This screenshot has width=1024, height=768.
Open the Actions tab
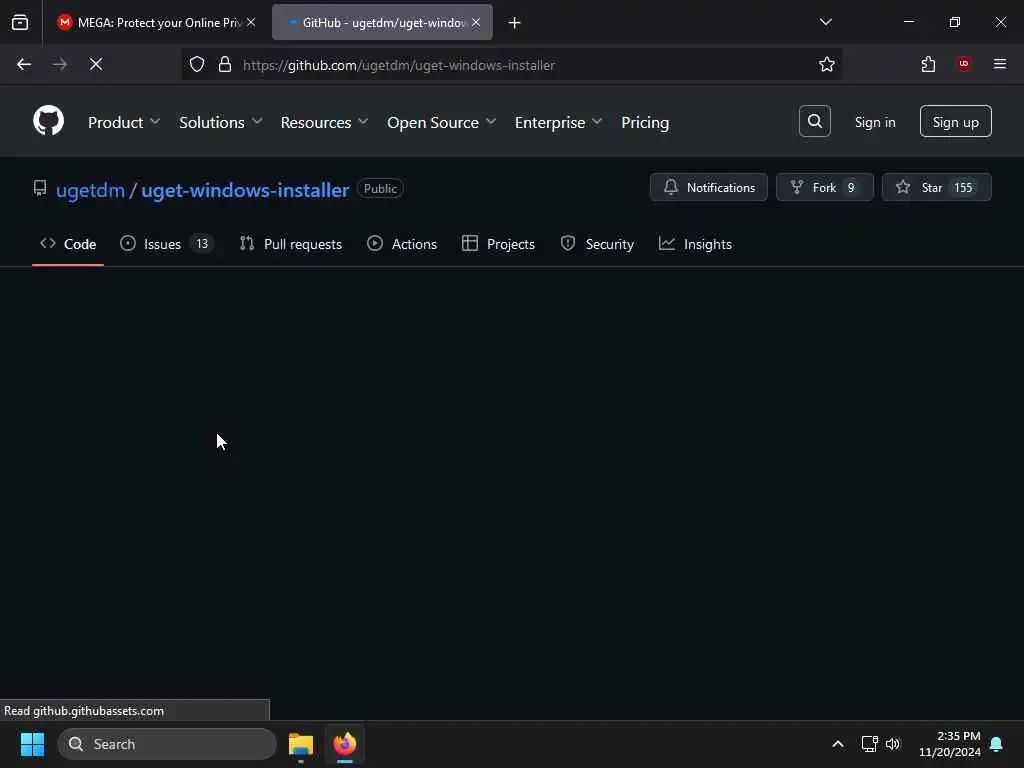click(x=402, y=244)
